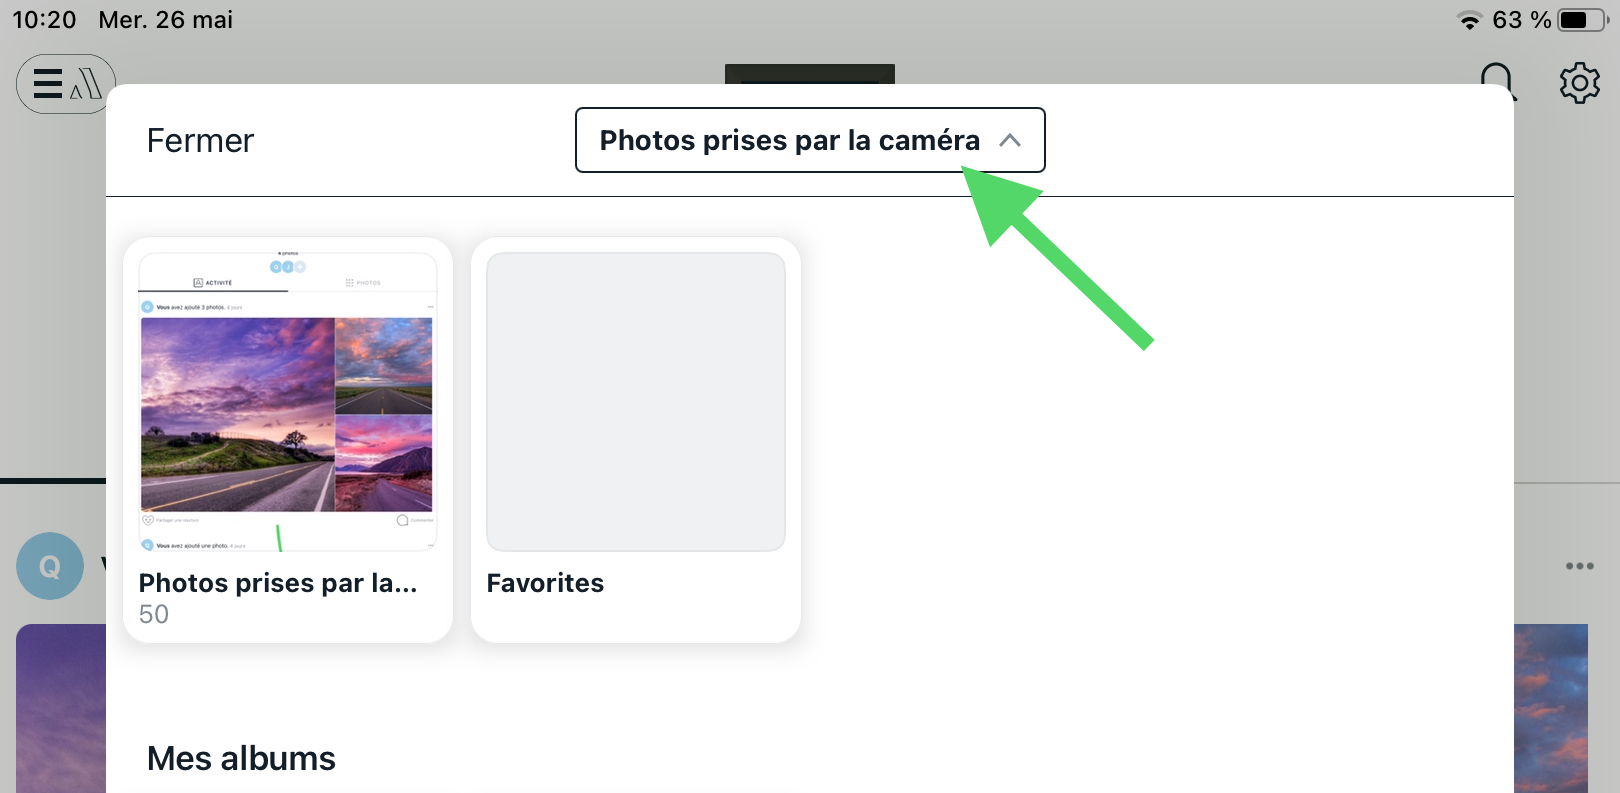
Task: Click the "Photos prises par la..." album title
Action: [278, 583]
